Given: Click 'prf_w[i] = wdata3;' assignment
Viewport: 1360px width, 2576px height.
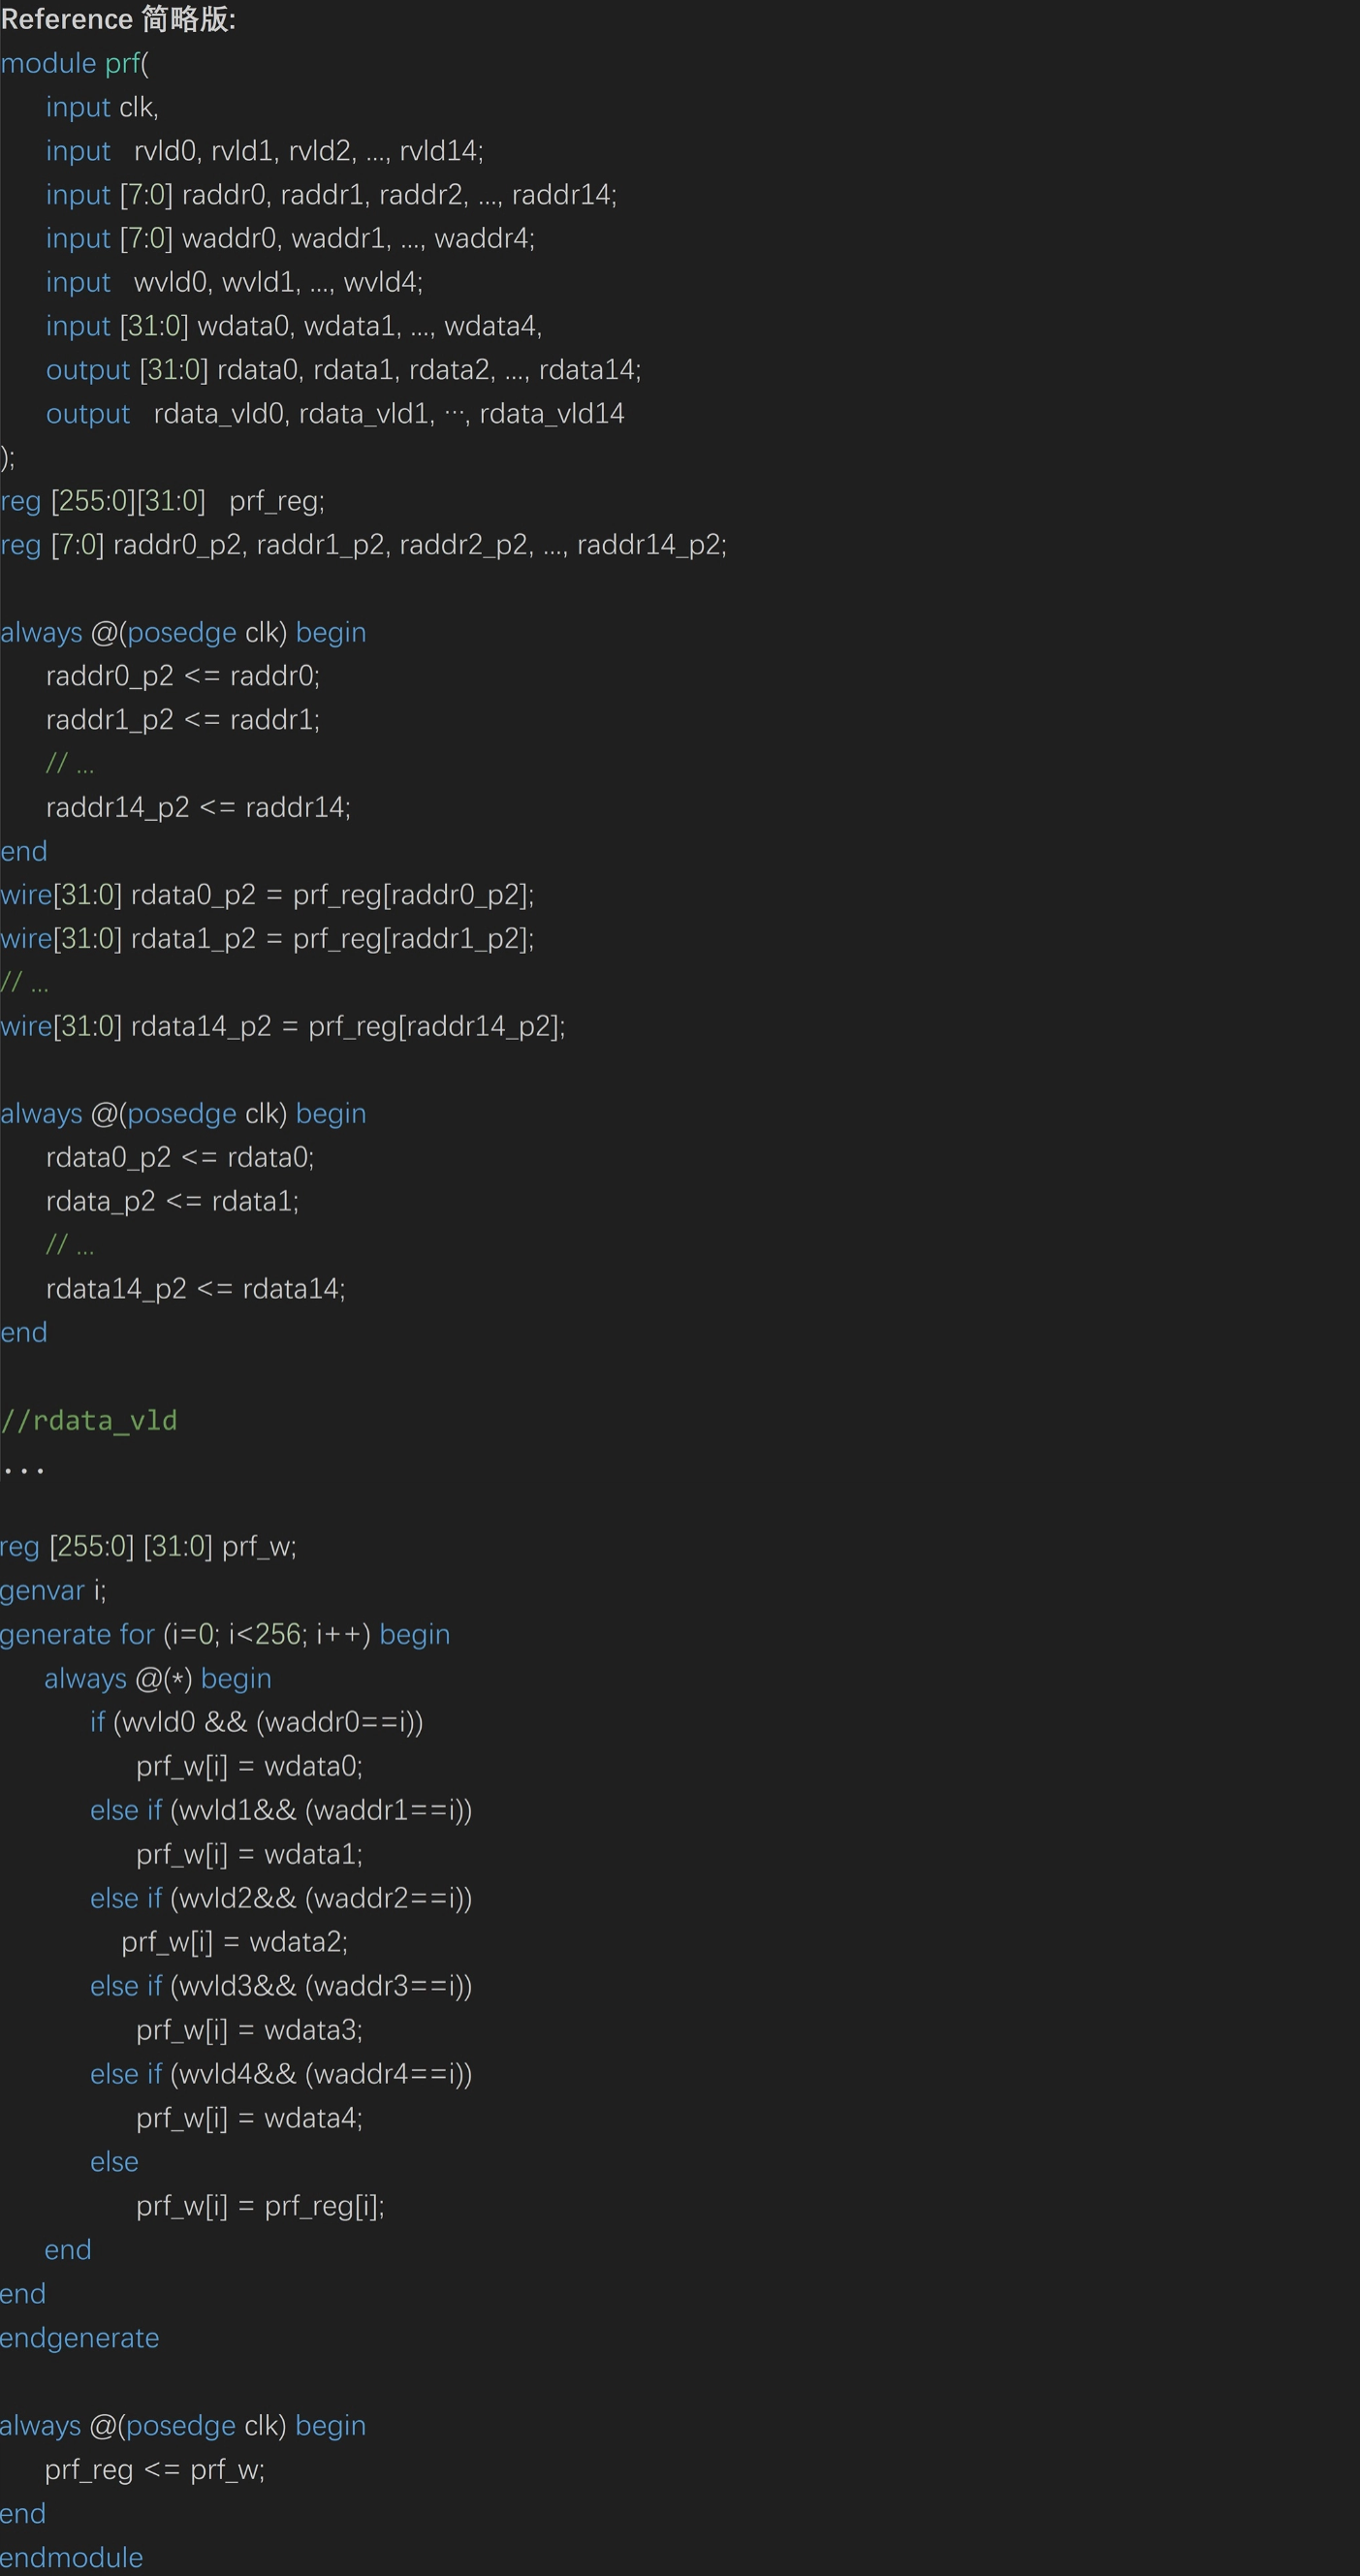Looking at the screenshot, I should (249, 2030).
